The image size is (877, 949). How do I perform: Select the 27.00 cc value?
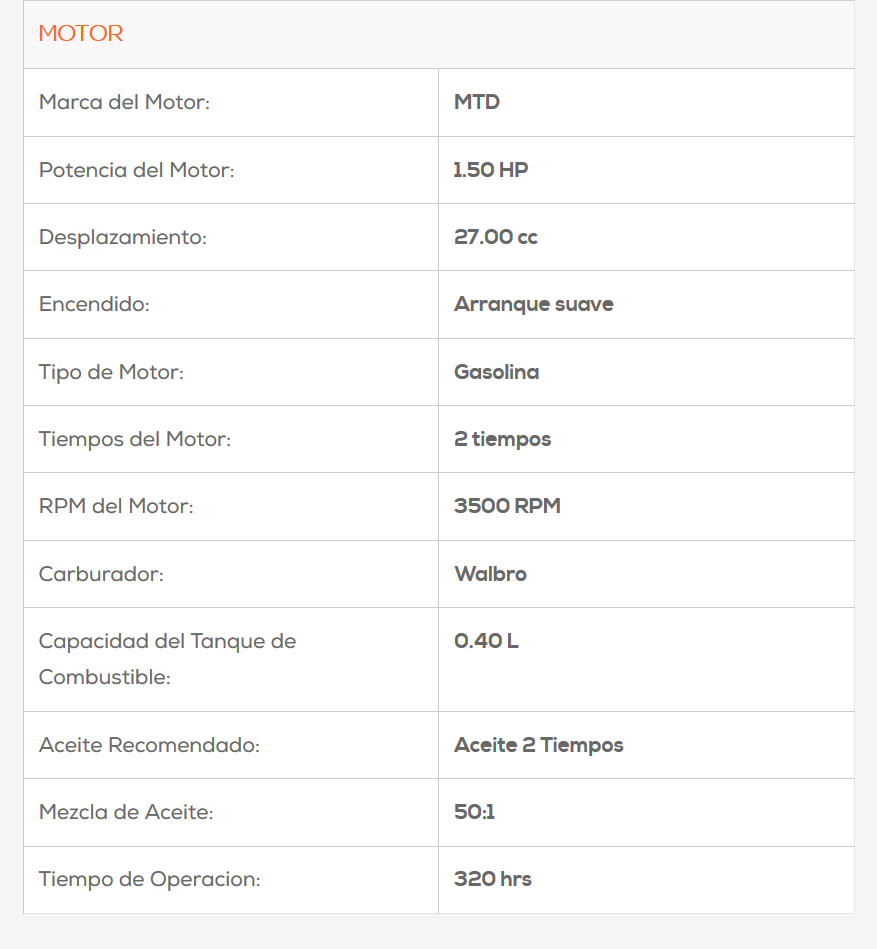(x=496, y=237)
